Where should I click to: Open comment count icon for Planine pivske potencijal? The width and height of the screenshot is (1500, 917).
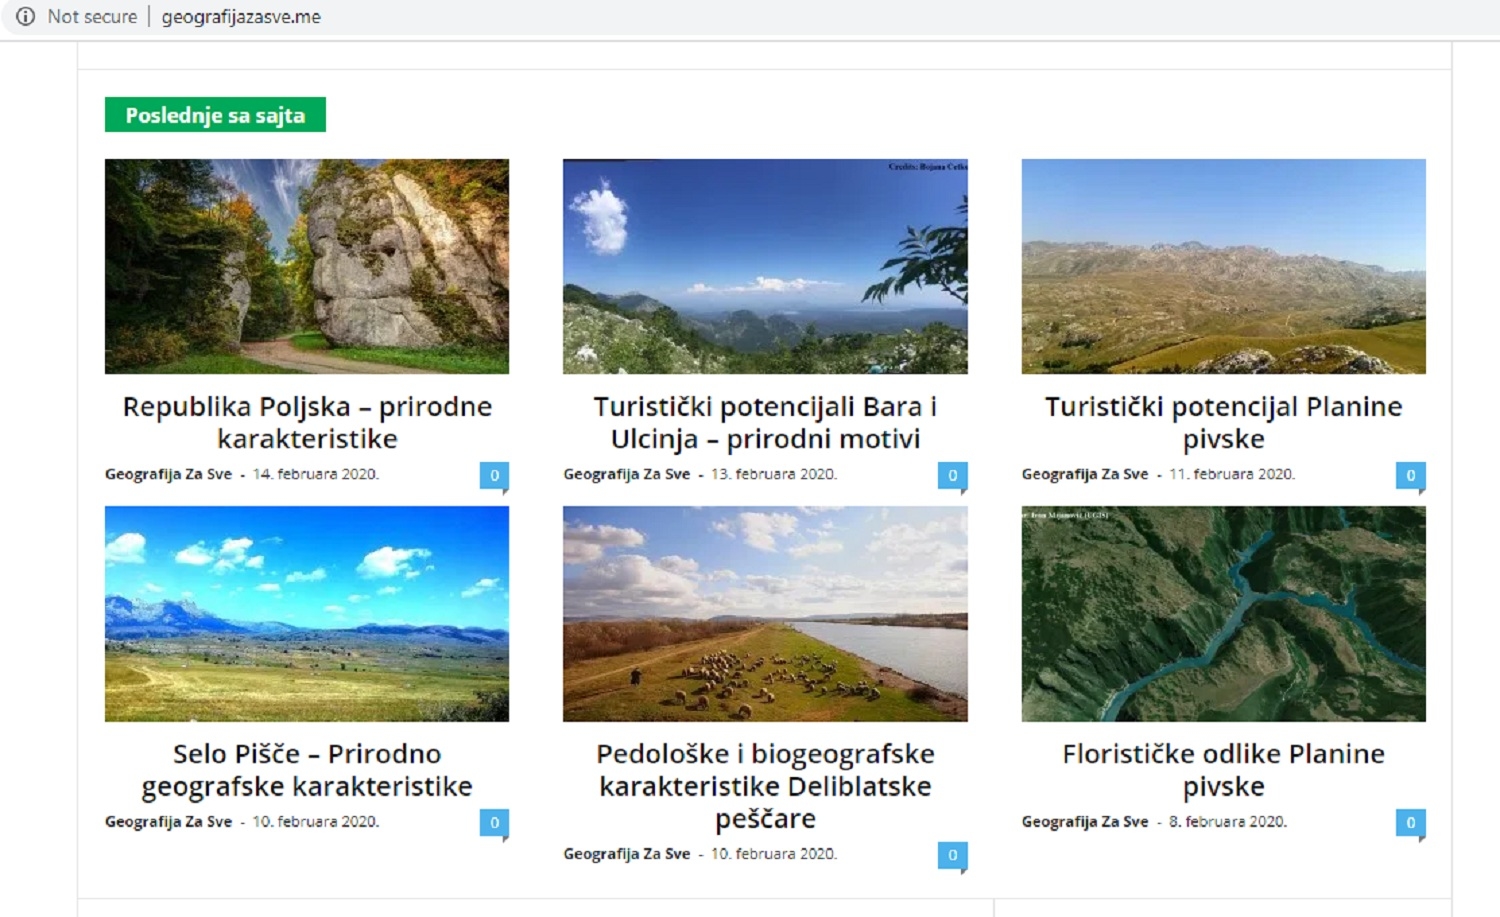[x=1409, y=476]
